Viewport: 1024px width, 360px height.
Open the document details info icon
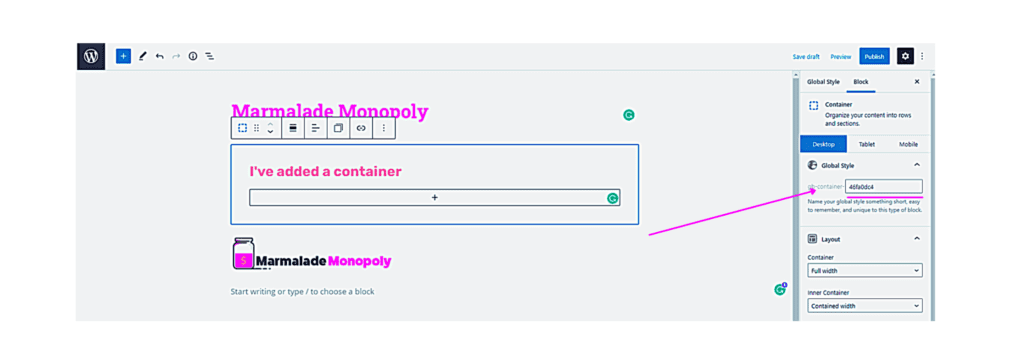click(x=193, y=56)
